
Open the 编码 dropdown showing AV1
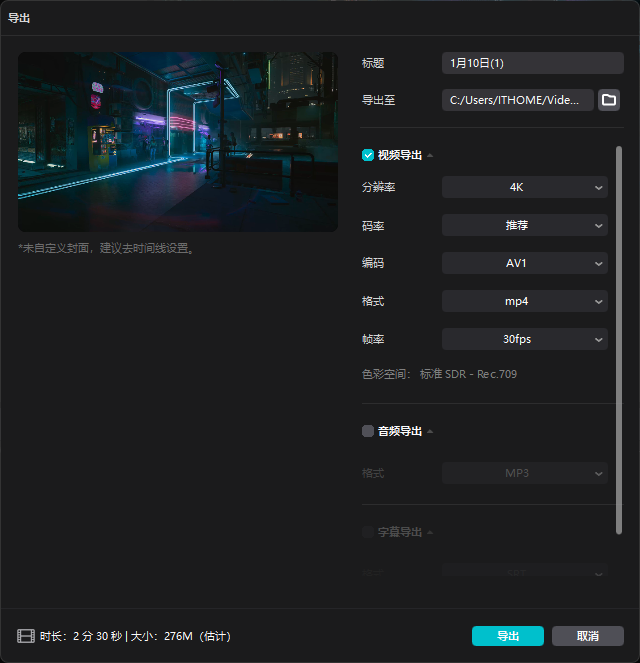click(x=524, y=263)
